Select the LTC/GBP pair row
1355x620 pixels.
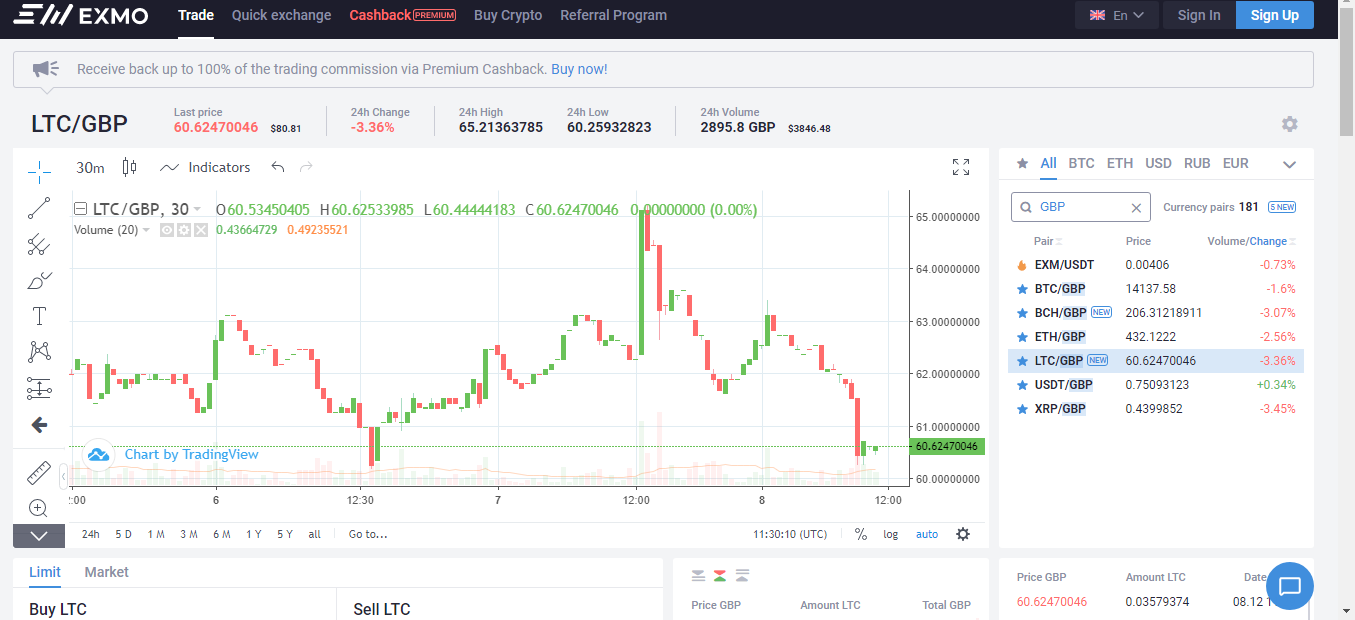[x=1156, y=361]
